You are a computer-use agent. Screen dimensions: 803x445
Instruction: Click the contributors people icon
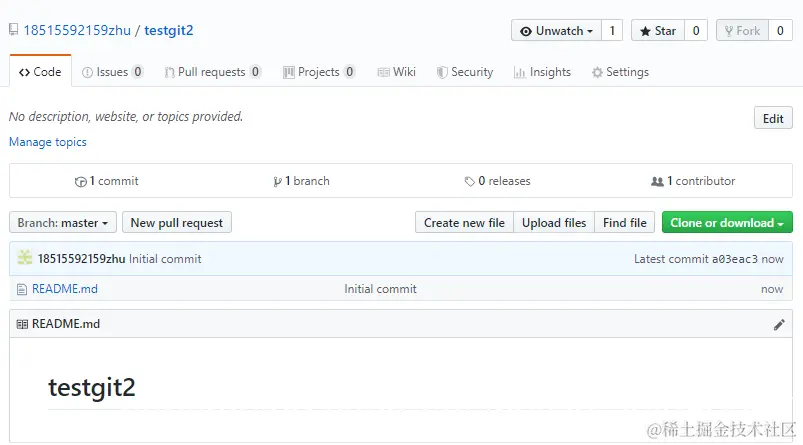click(x=657, y=181)
